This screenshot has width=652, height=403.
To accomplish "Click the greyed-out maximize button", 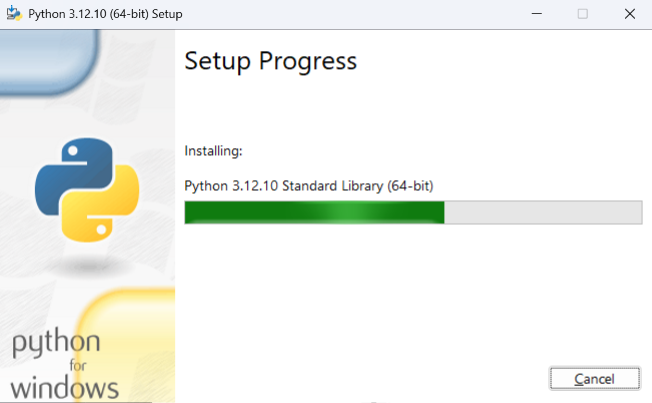I will pos(583,14).
